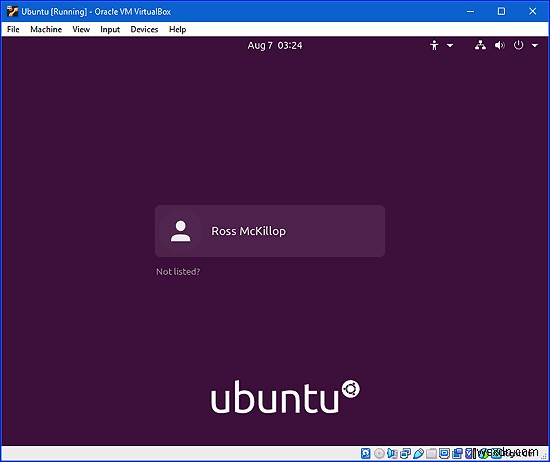Click the volume speaker icon
Image resolution: width=550 pixels, height=462 pixels.
click(x=499, y=45)
